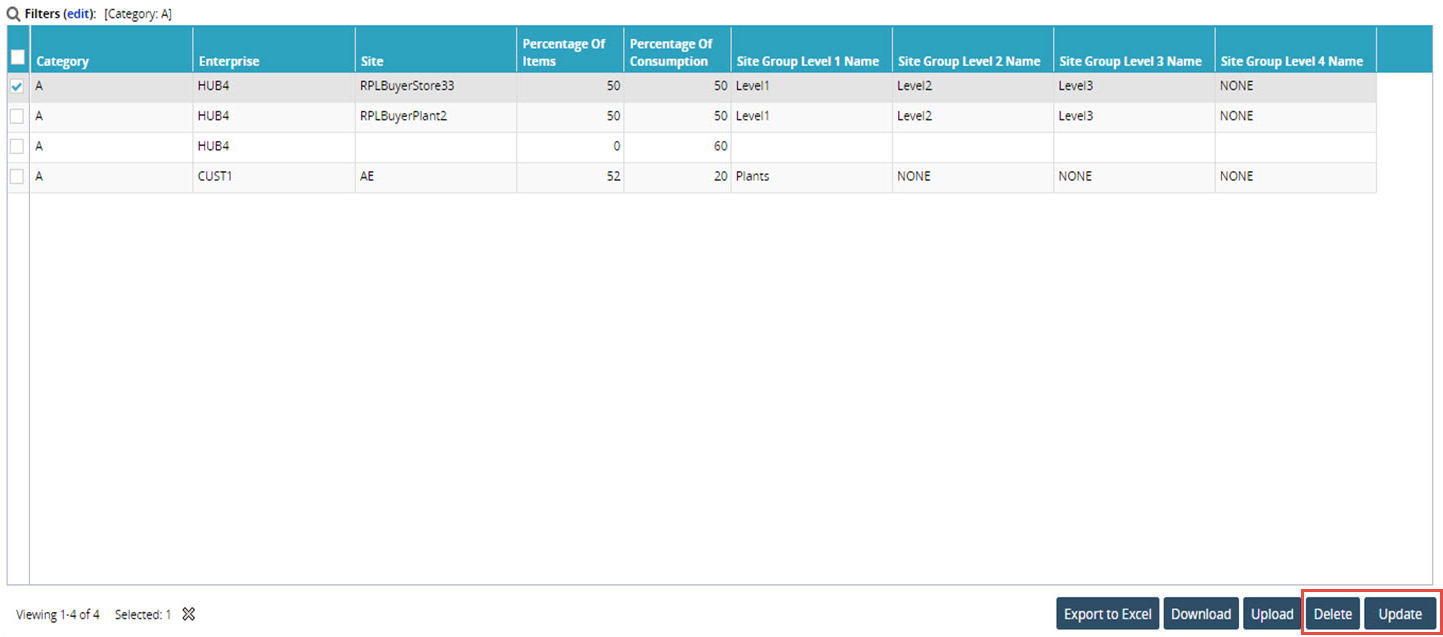Sort by Percentage Of Items header
Viewport: 1443px width, 637px height.
pos(570,49)
